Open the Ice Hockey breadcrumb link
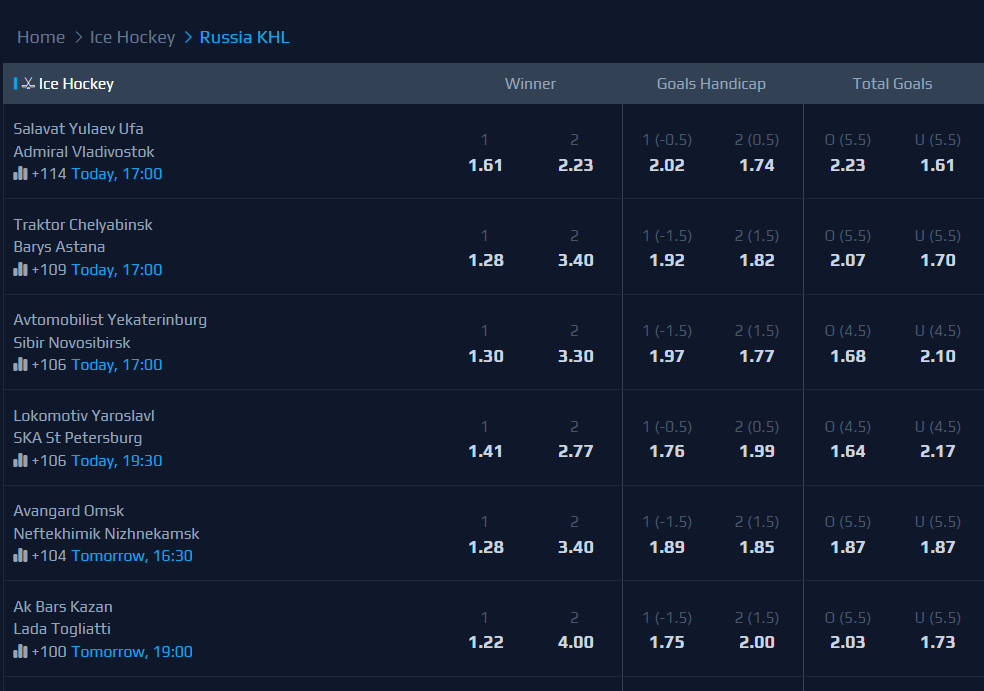 click(132, 37)
